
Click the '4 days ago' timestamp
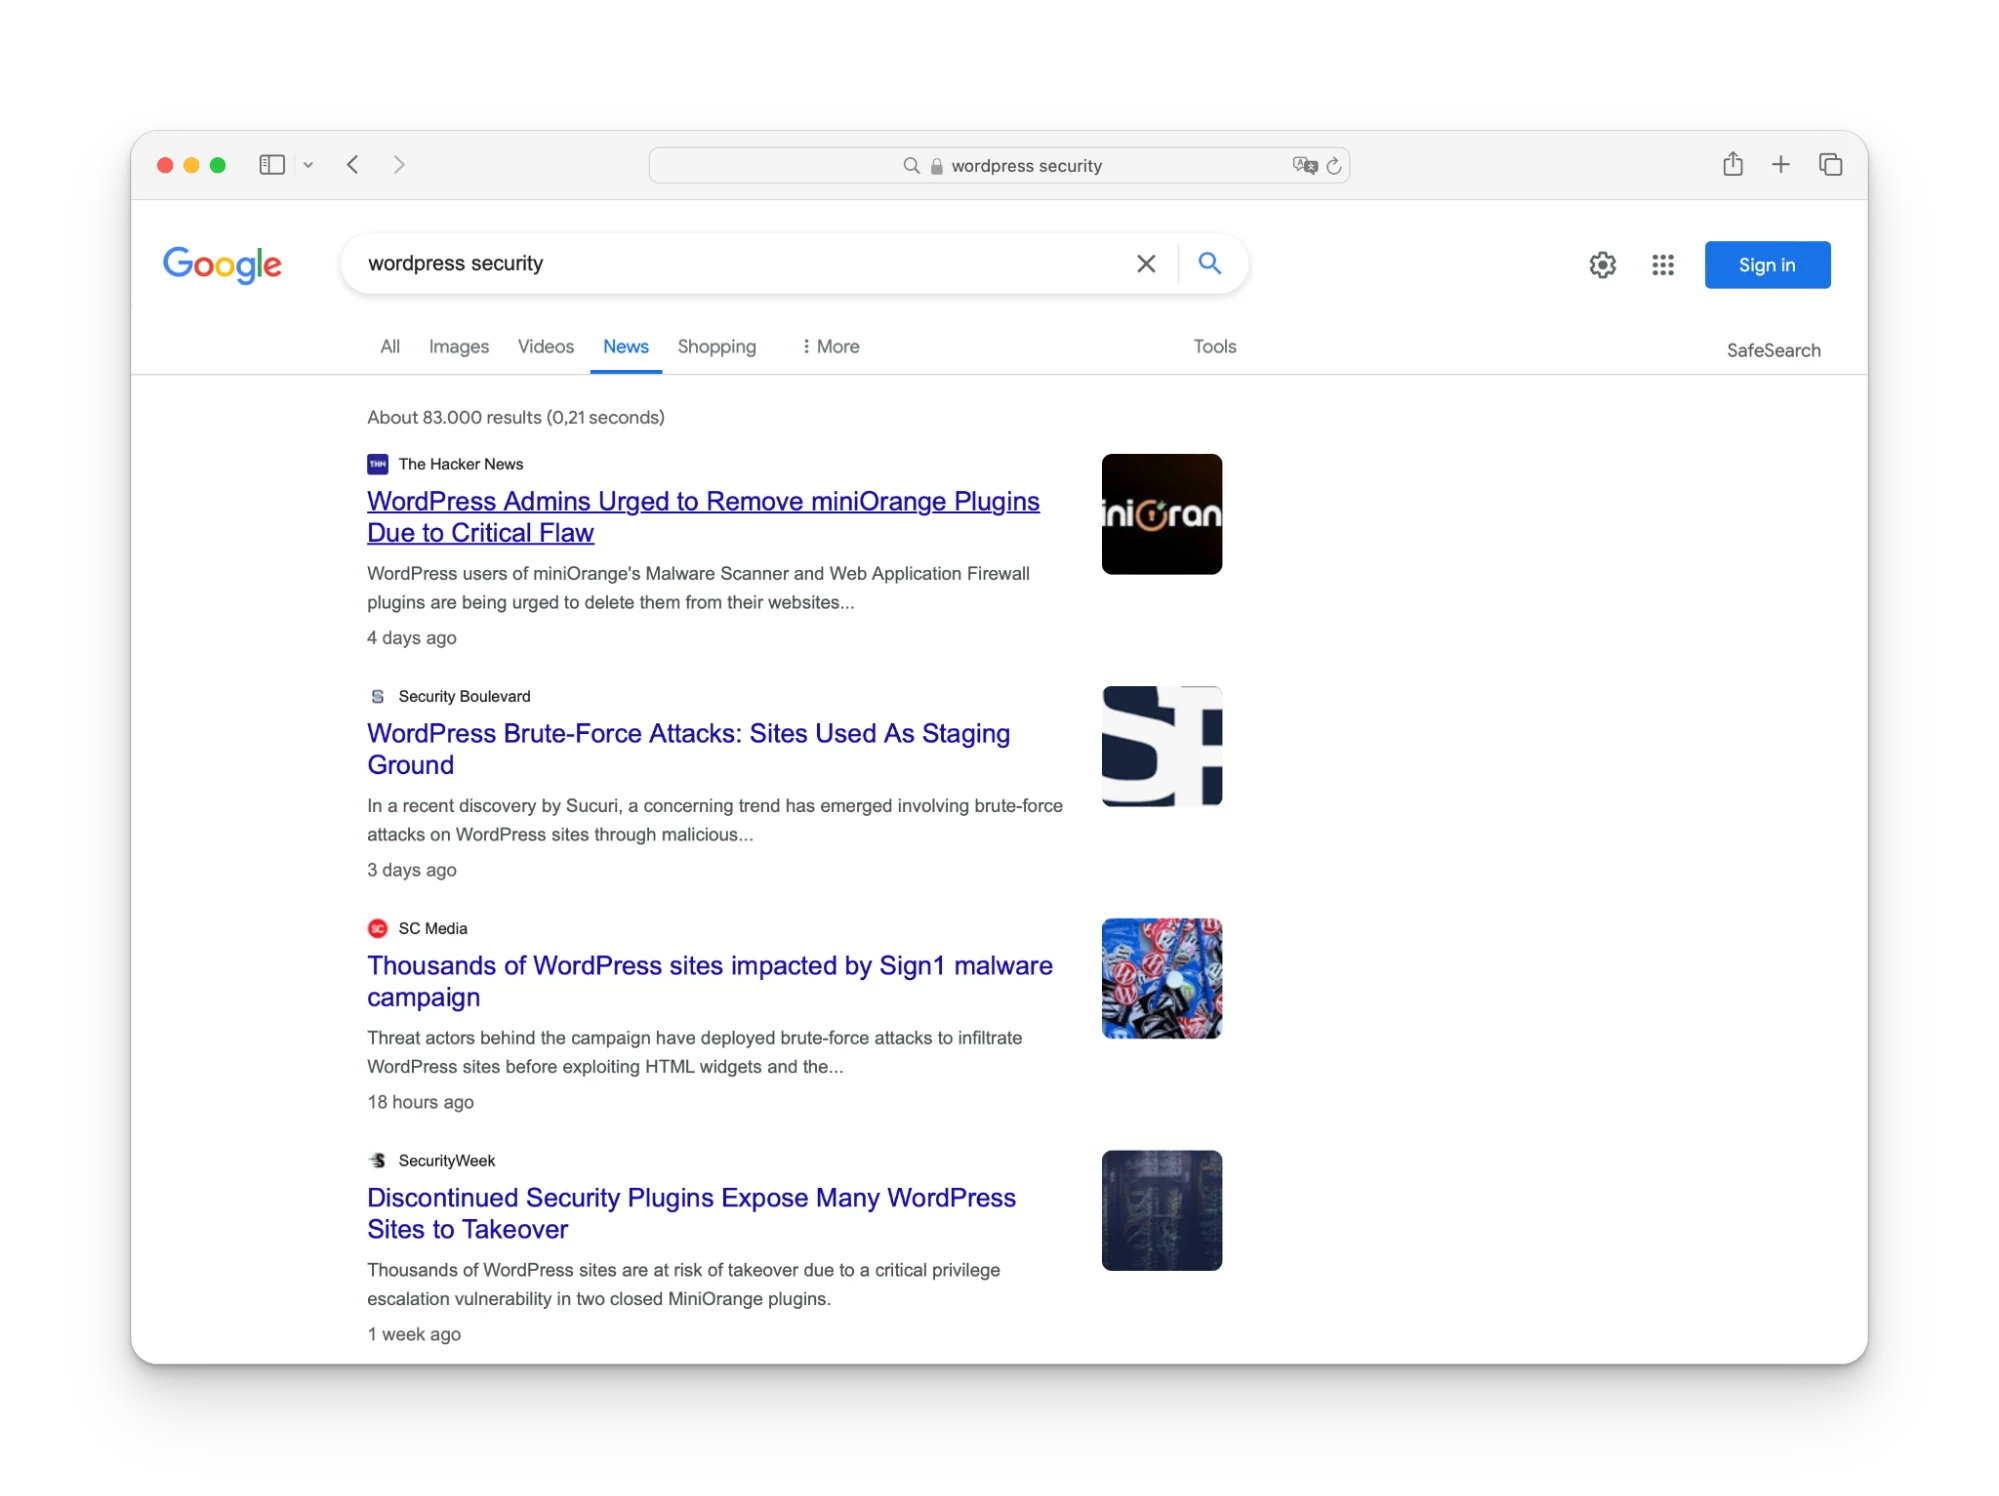click(x=412, y=638)
